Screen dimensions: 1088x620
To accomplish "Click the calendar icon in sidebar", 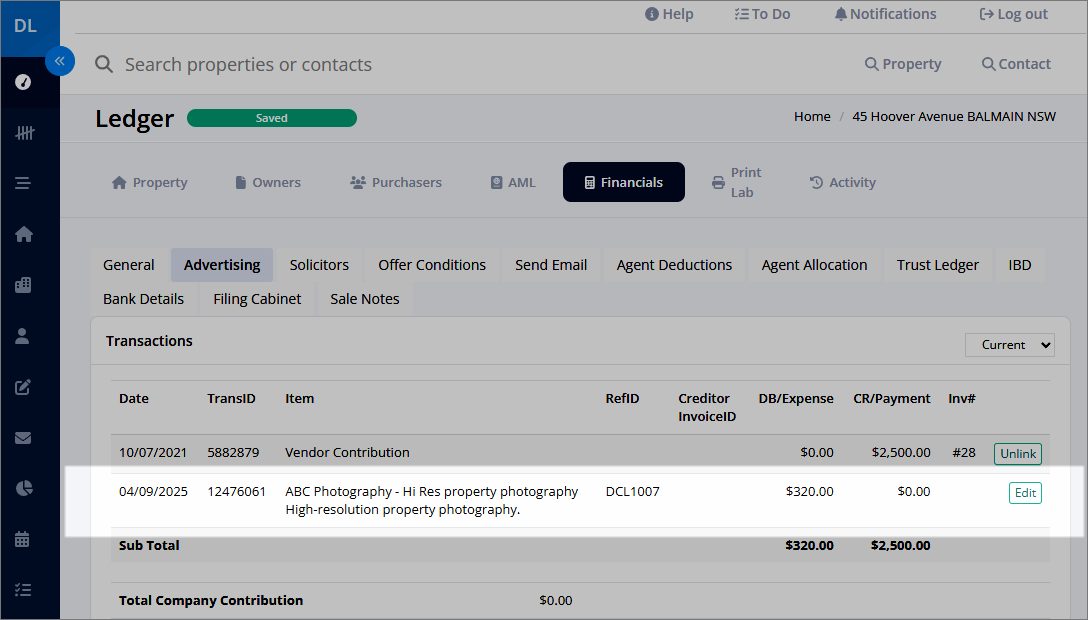I will coord(22,539).
